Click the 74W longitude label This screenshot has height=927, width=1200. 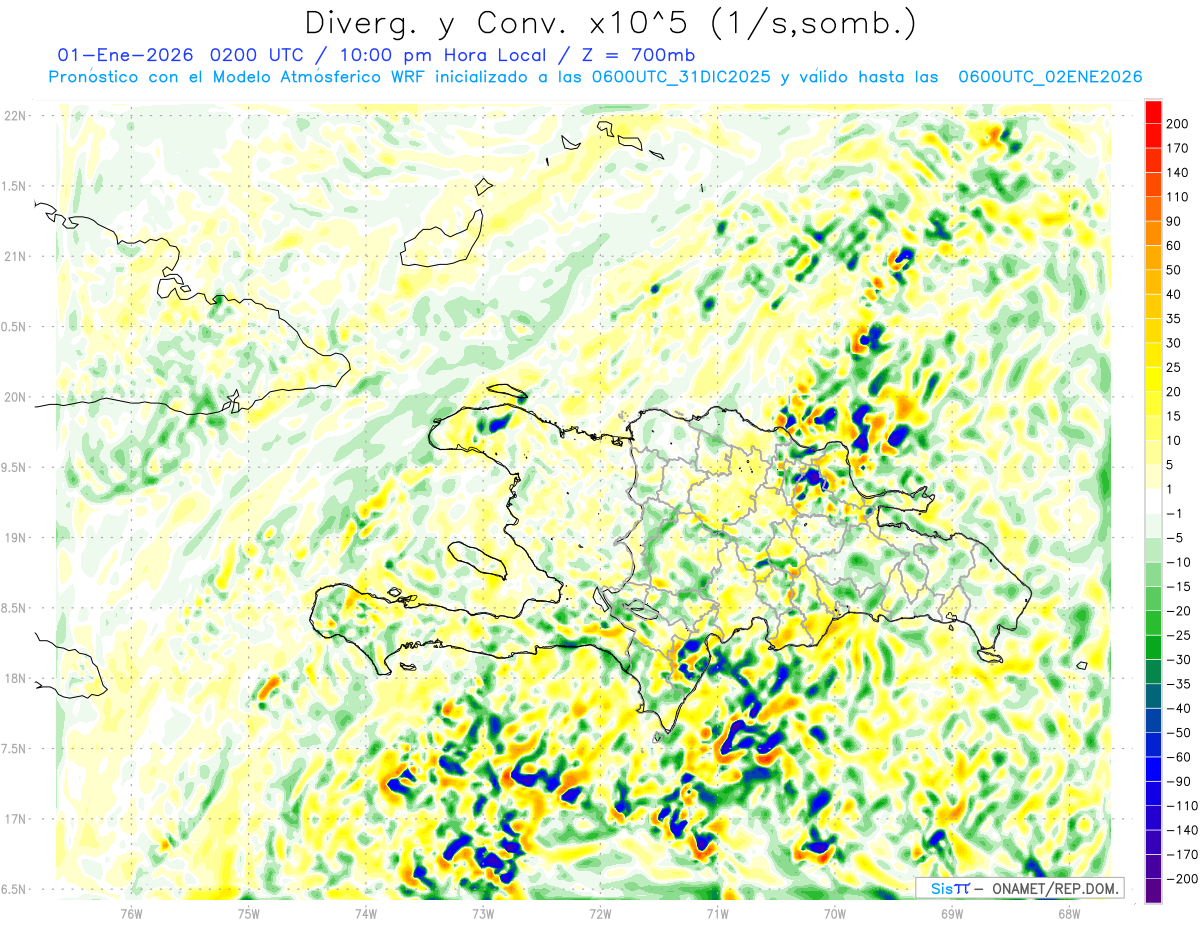[x=365, y=913]
